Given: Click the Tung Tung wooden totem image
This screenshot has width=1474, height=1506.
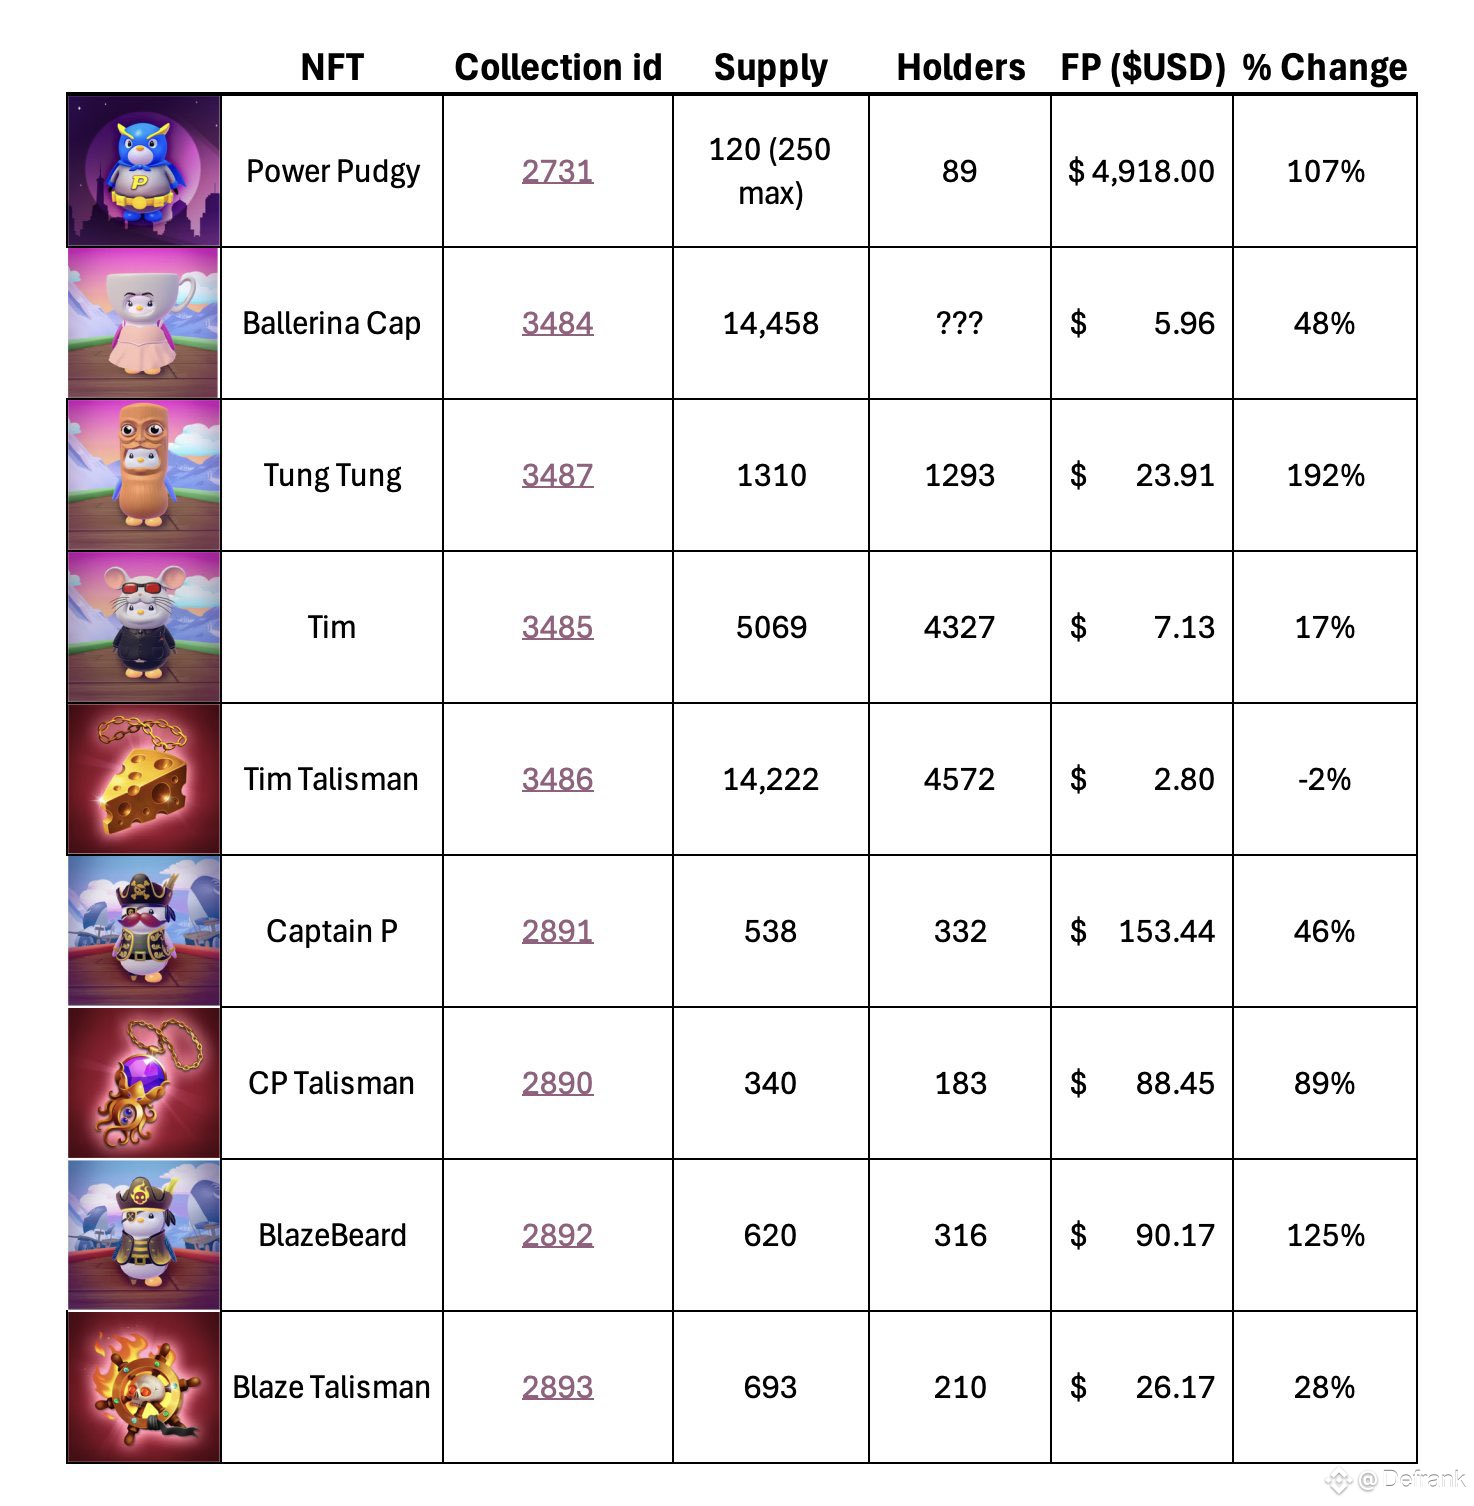Looking at the screenshot, I should point(144,475).
